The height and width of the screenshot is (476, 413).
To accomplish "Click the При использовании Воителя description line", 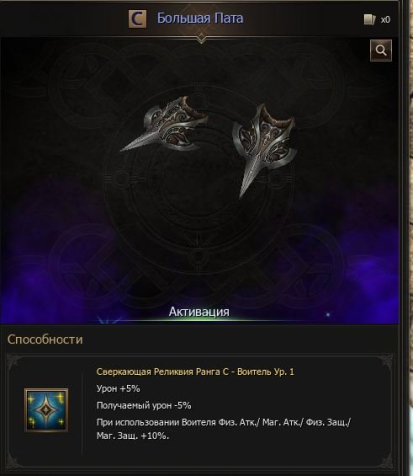I will [223, 423].
